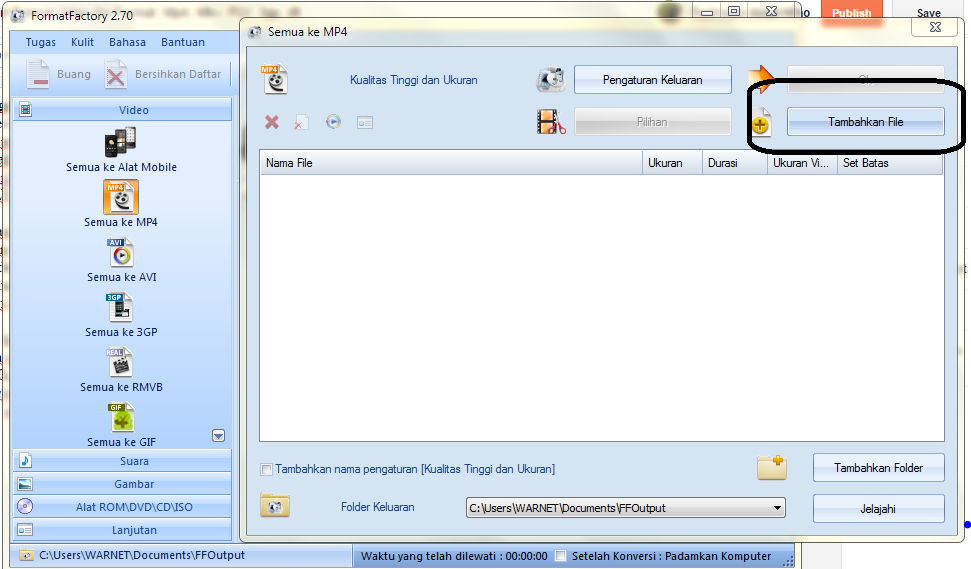Screen dimensions: 971x569
Task: Click the output folder icon near Folder Keluaran
Action: [x=275, y=506]
